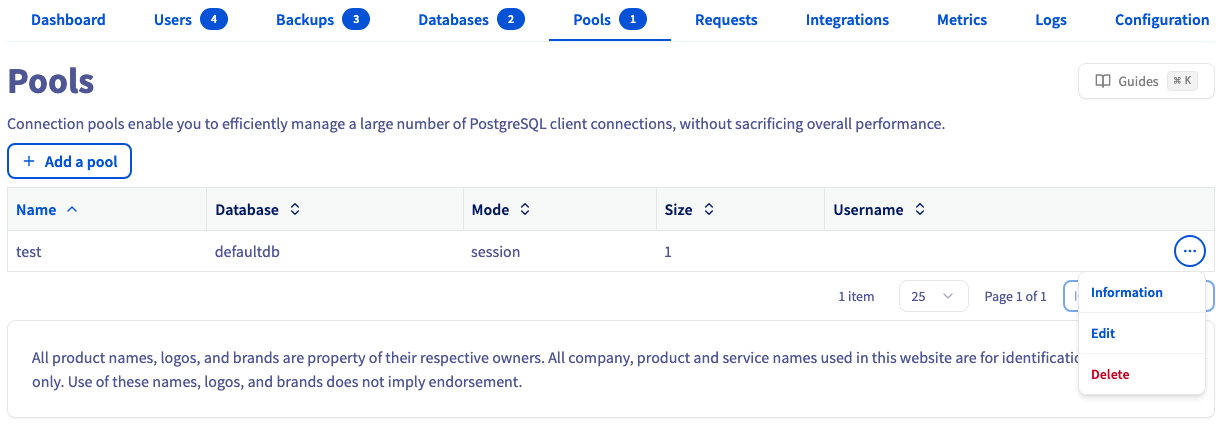Click the Pools page heading

(51, 82)
